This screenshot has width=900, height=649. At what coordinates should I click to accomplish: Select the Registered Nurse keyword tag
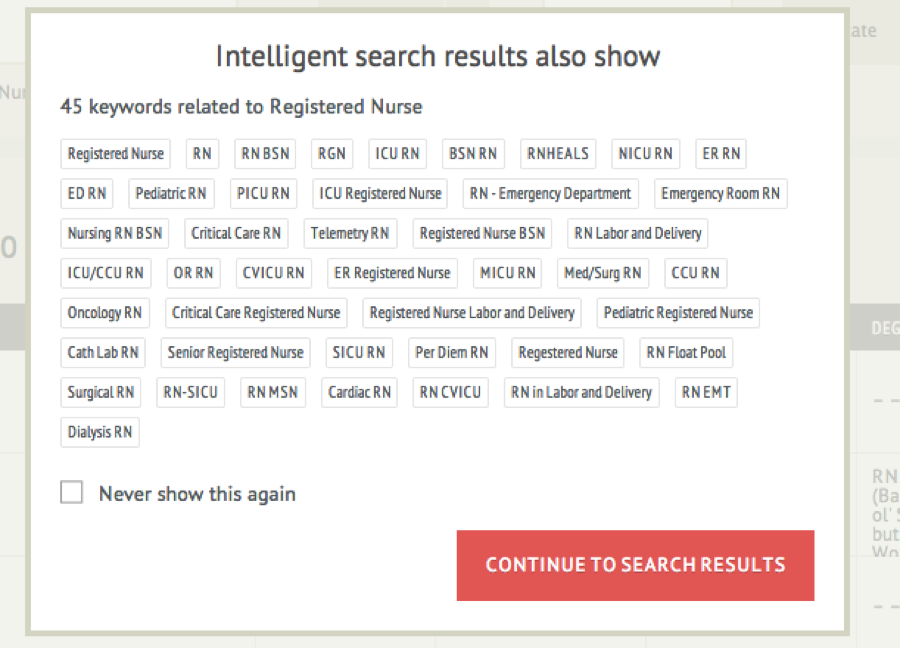(x=116, y=154)
